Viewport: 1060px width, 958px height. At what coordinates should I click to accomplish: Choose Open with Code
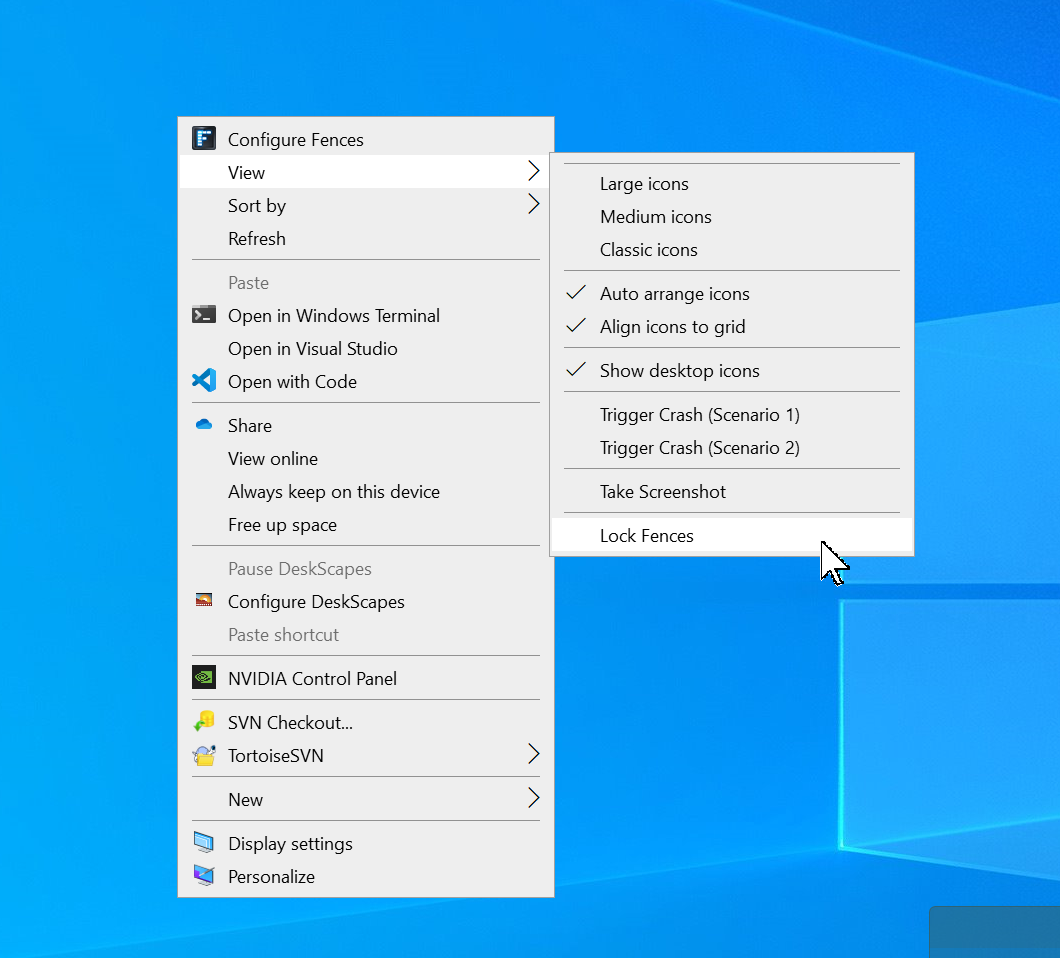tap(366, 381)
